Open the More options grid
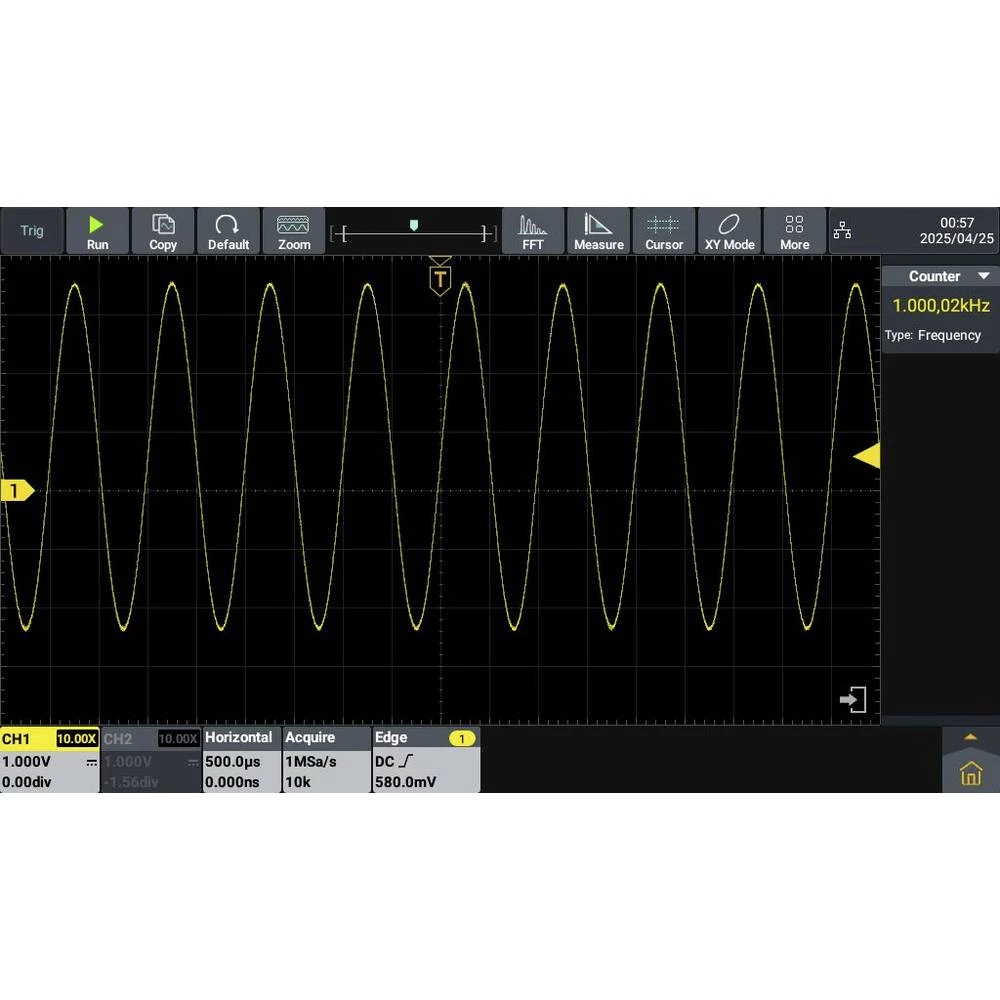 point(795,231)
